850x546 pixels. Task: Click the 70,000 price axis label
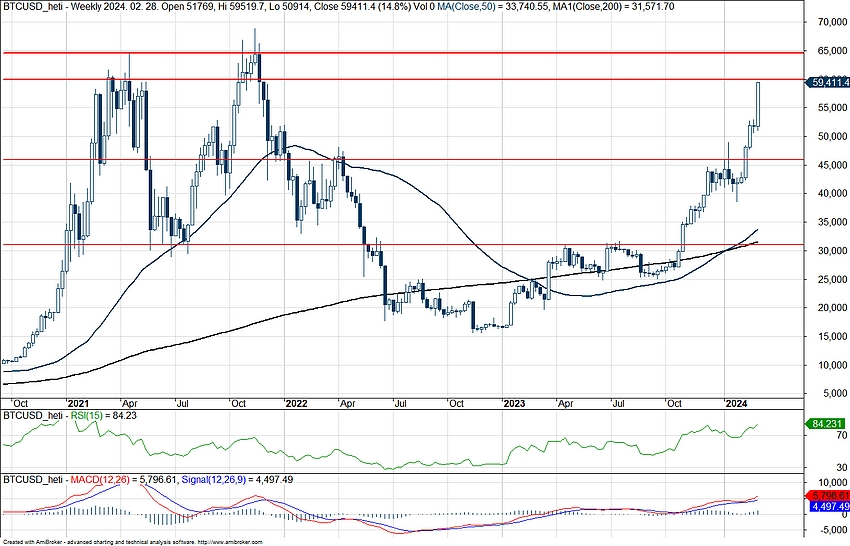[826, 22]
